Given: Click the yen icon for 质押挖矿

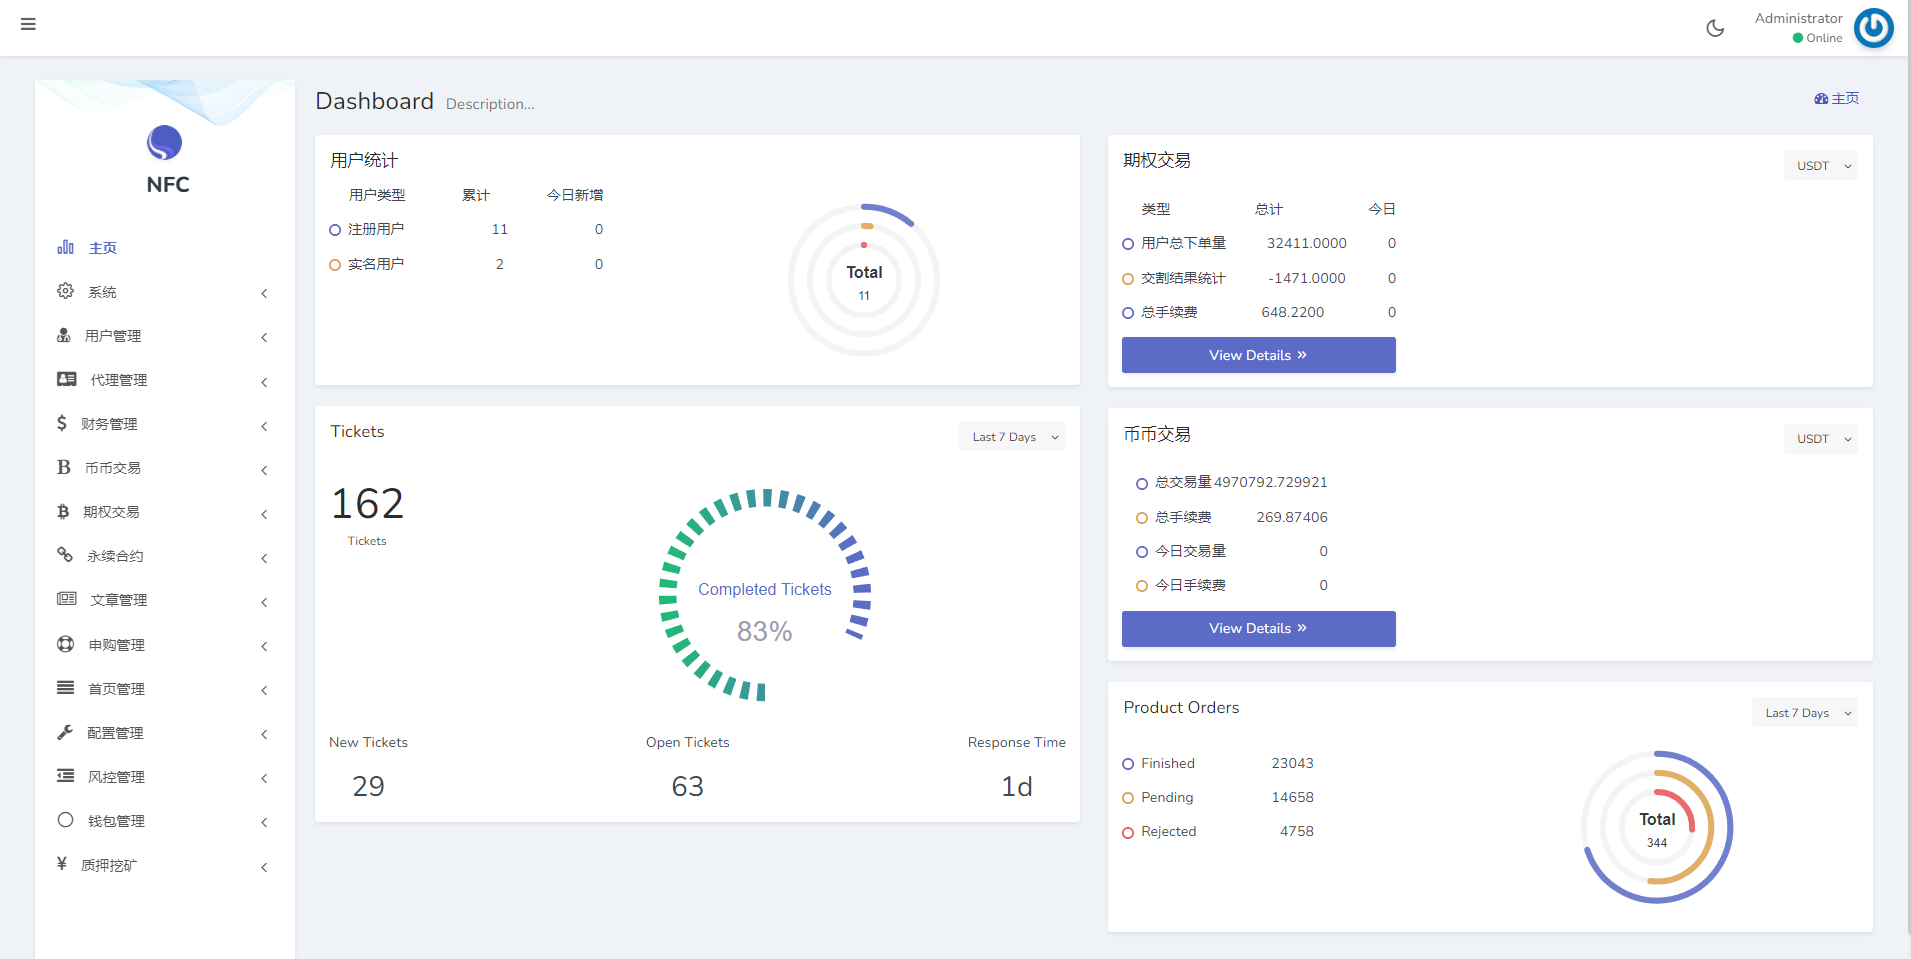Looking at the screenshot, I should tap(62, 864).
